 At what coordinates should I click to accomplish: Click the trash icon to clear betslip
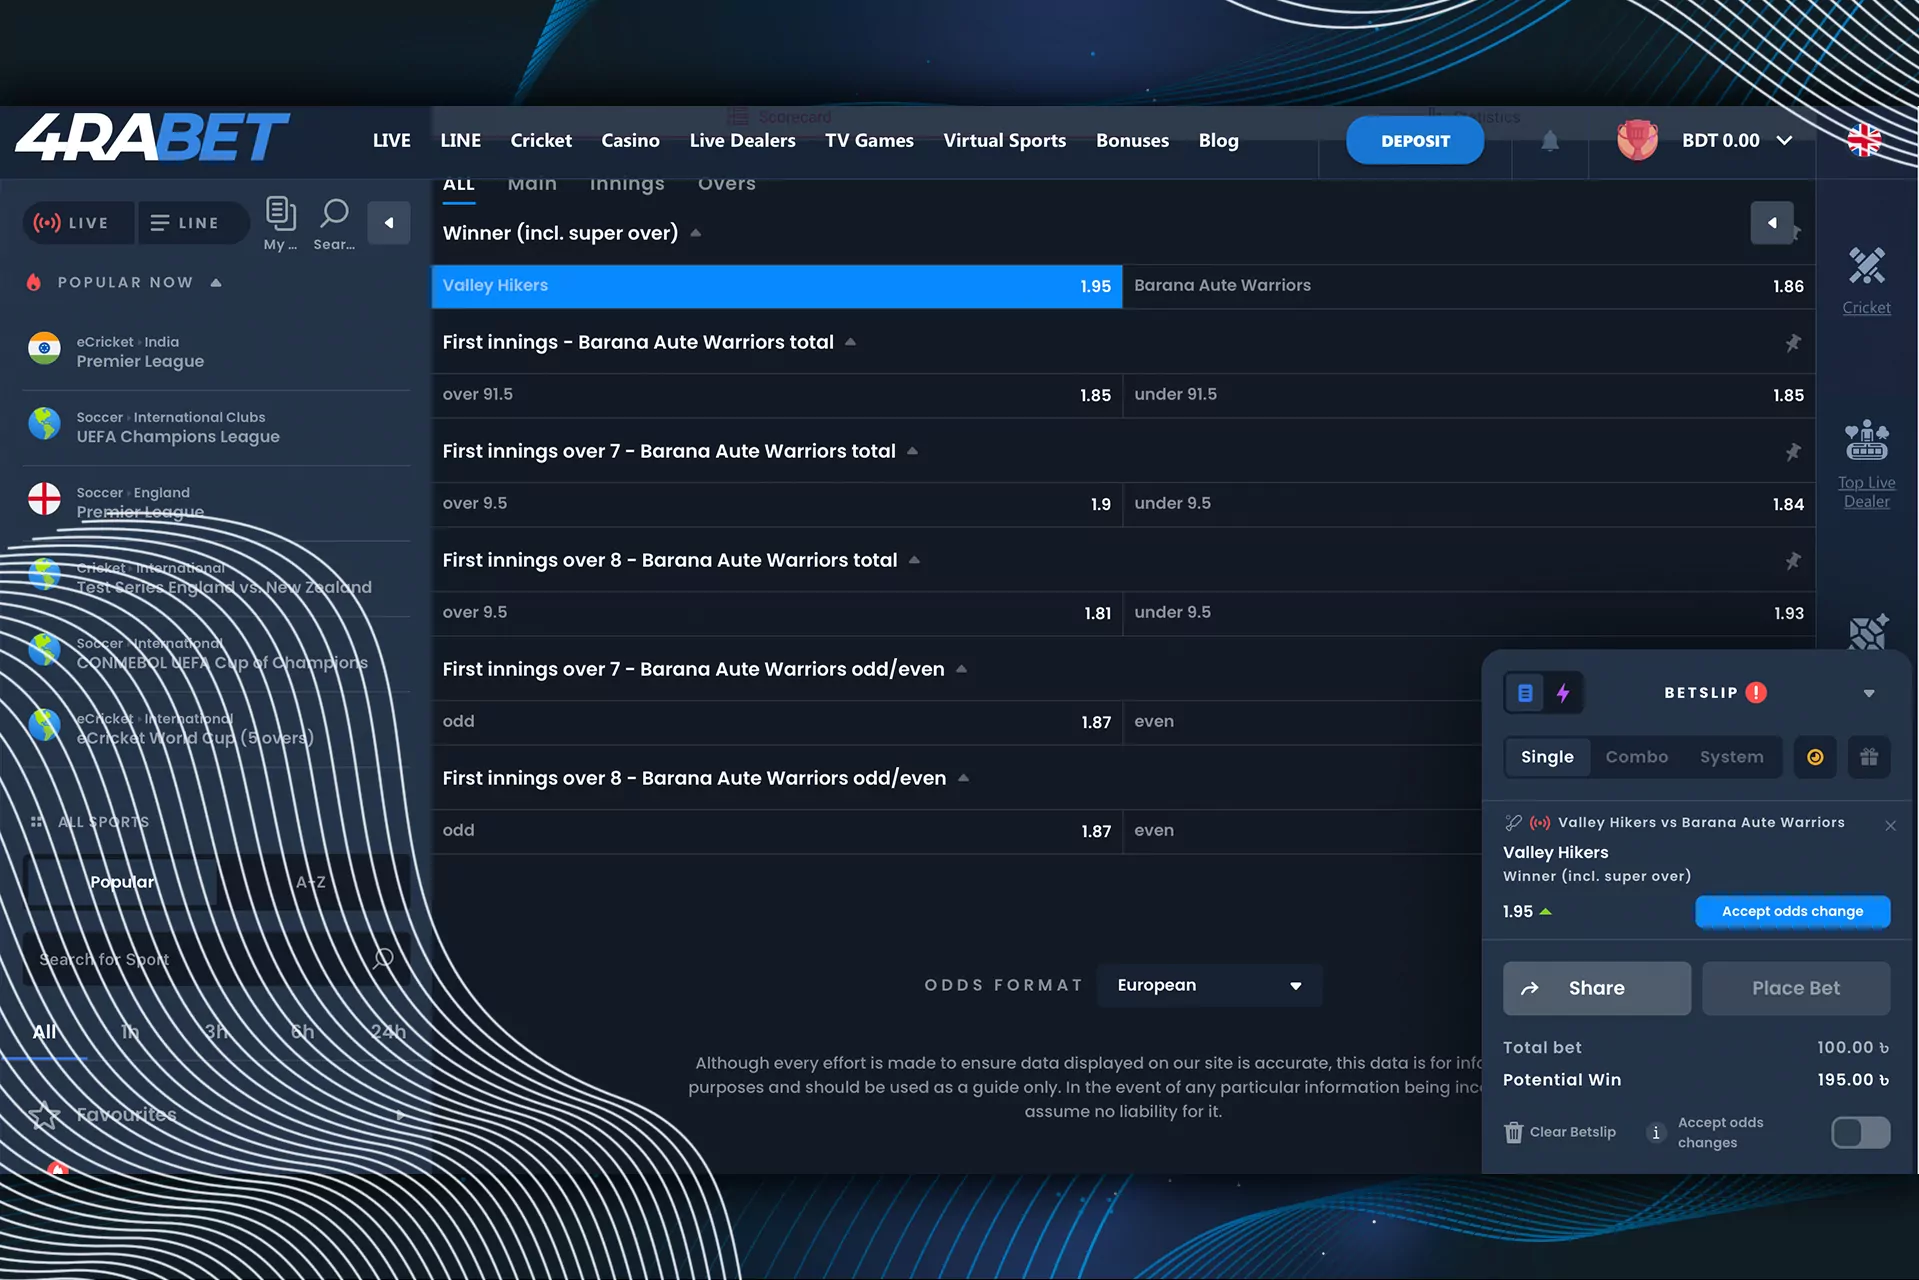pos(1514,1132)
